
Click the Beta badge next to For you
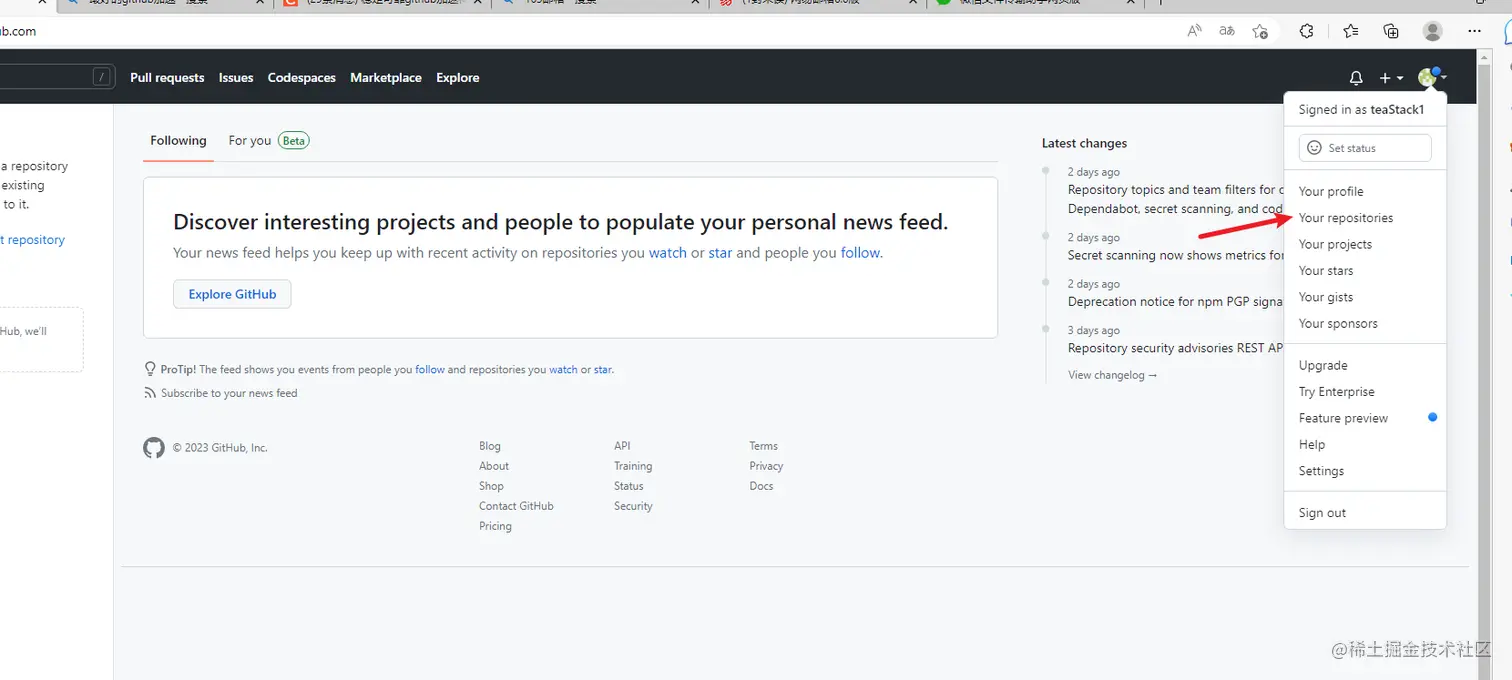pos(293,141)
